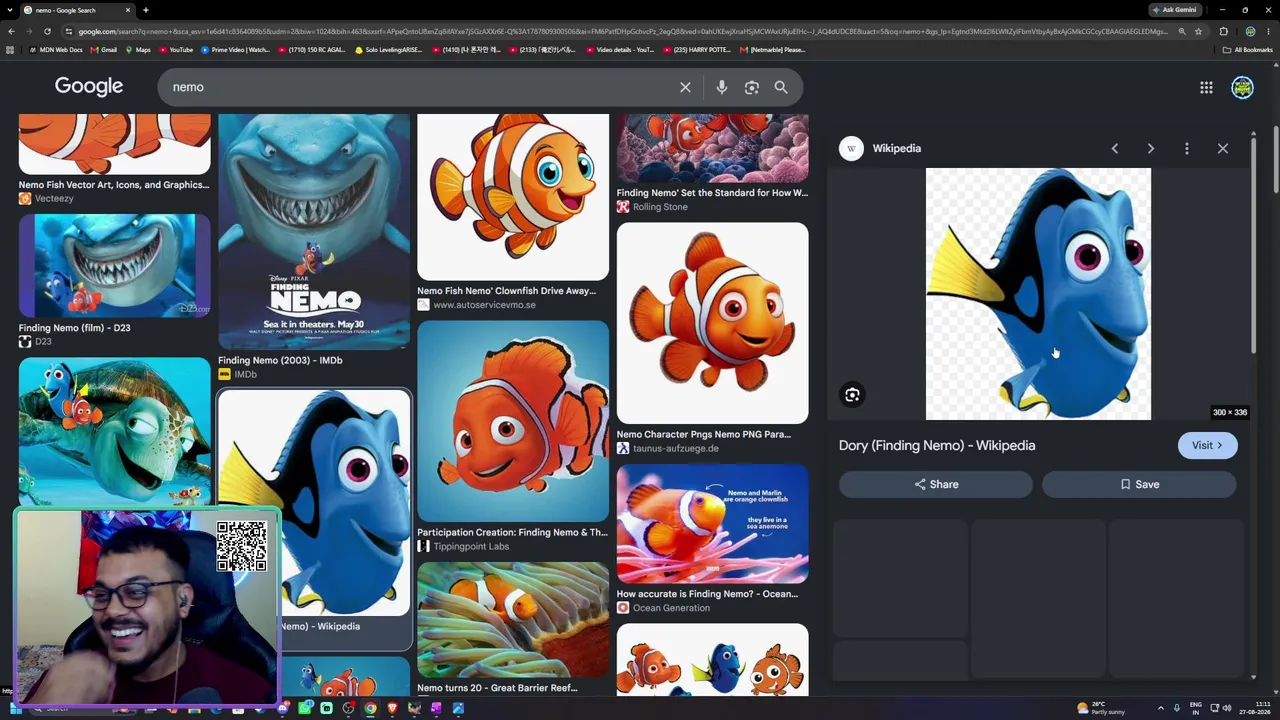Switch the ENG IN input language

tap(1195, 708)
